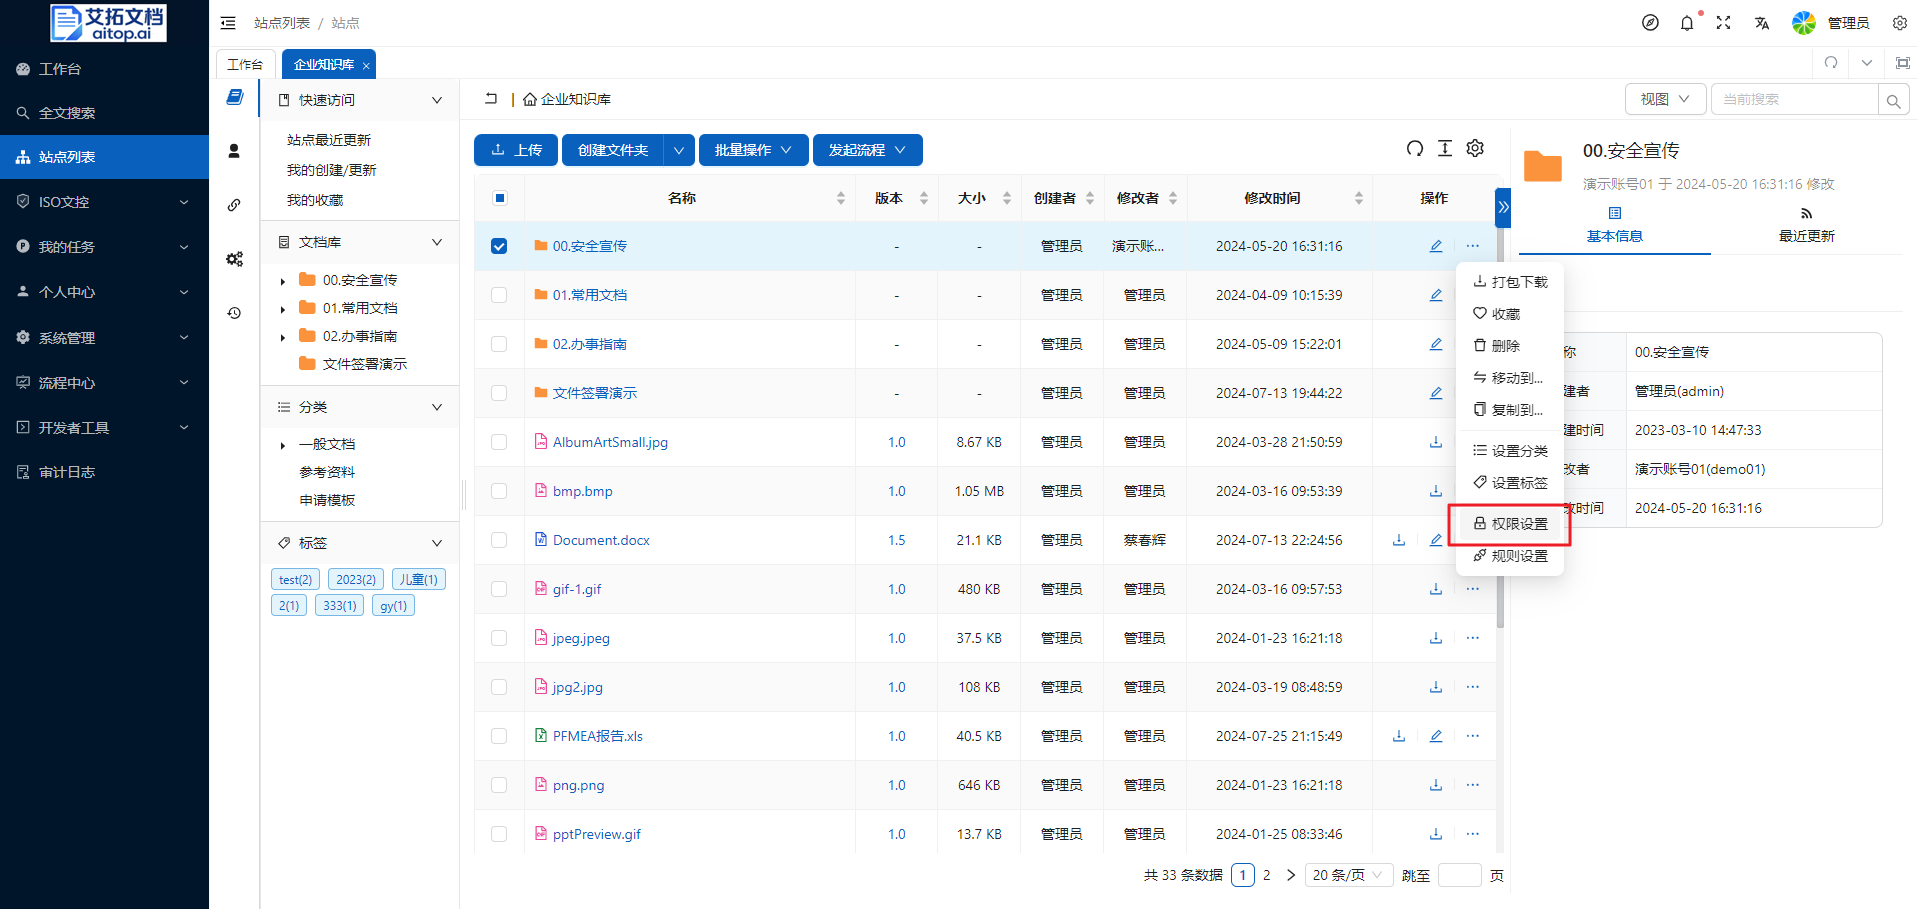Open the 视图 view dropdown
The width and height of the screenshot is (1917, 909).
click(x=1665, y=99)
